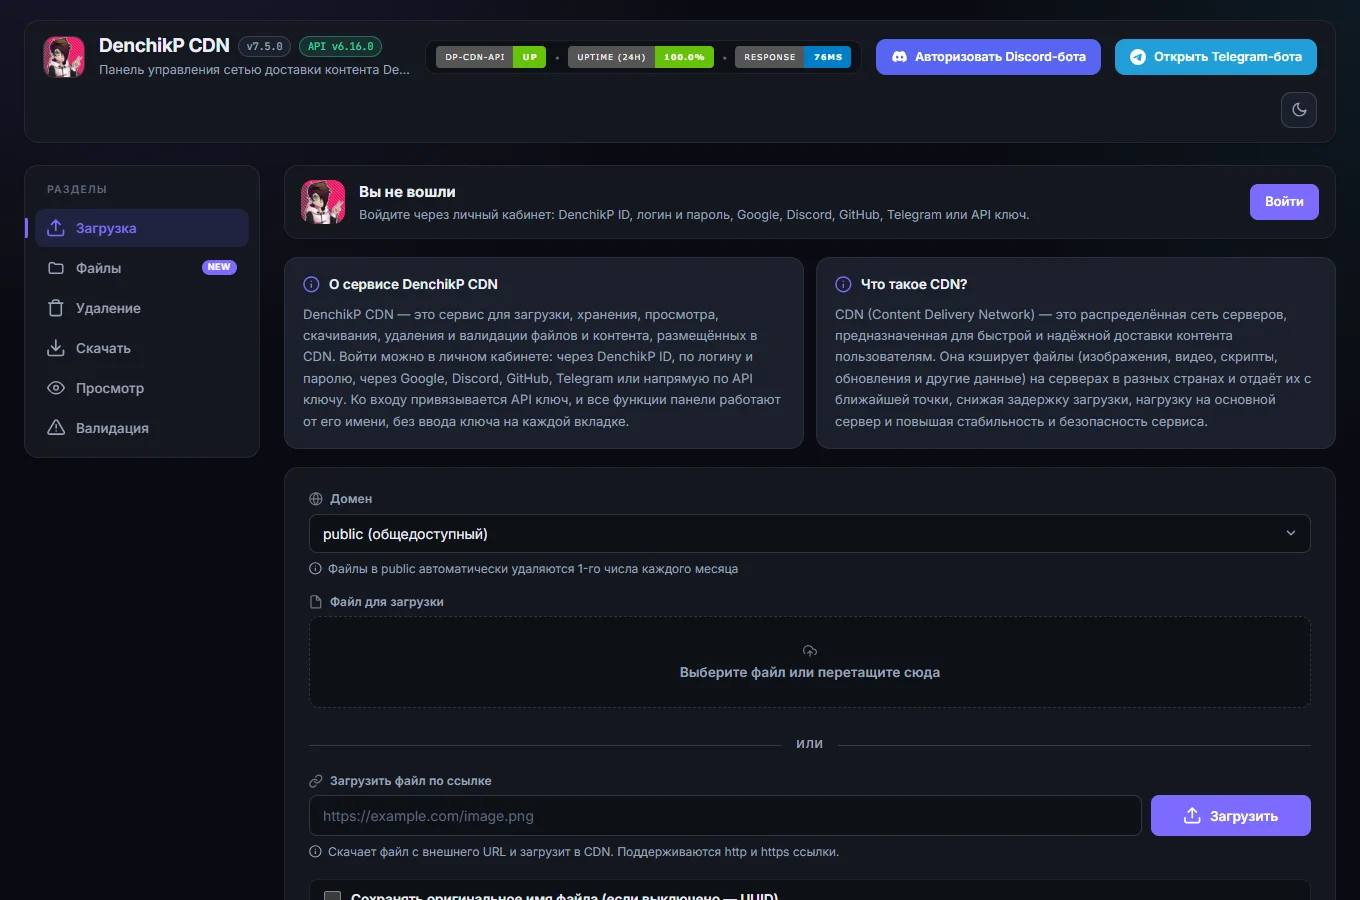
Task: Click the file icon next to Файл для загрузки
Action: click(x=316, y=602)
